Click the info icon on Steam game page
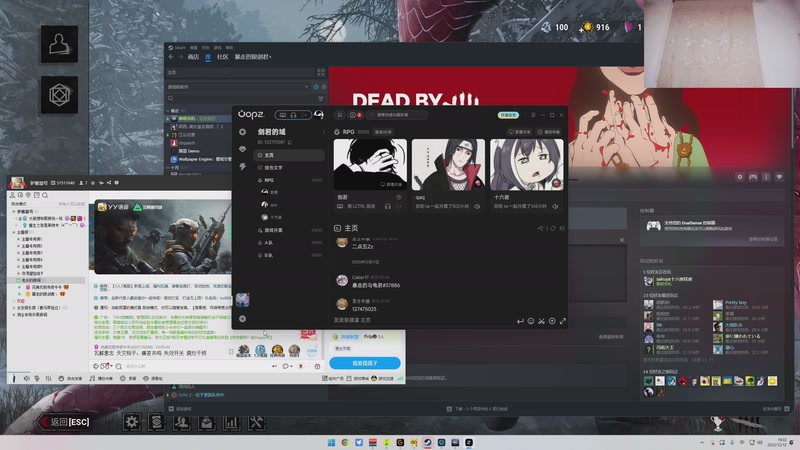800x450 pixels. 766,177
